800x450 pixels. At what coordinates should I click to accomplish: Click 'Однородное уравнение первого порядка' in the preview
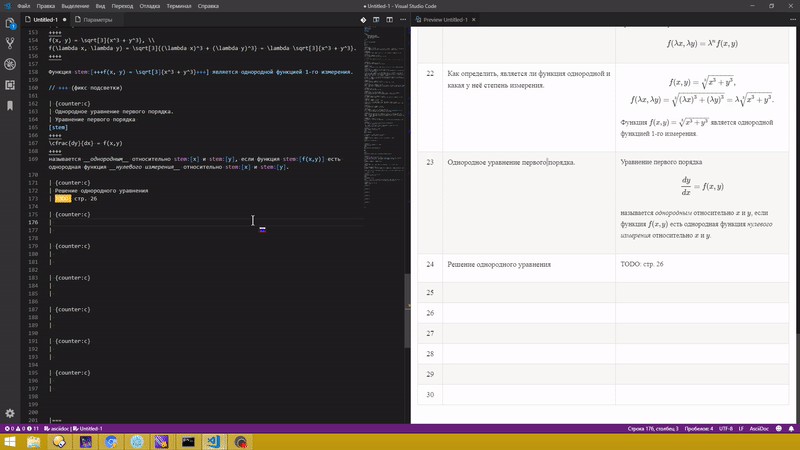coord(511,162)
